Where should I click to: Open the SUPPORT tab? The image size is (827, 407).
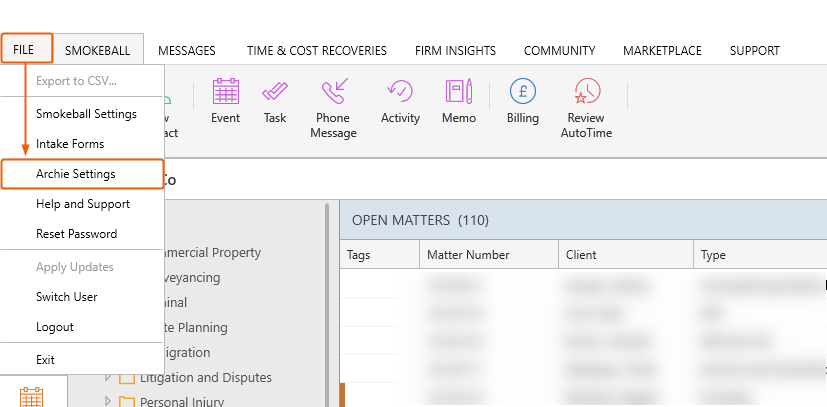(x=754, y=51)
